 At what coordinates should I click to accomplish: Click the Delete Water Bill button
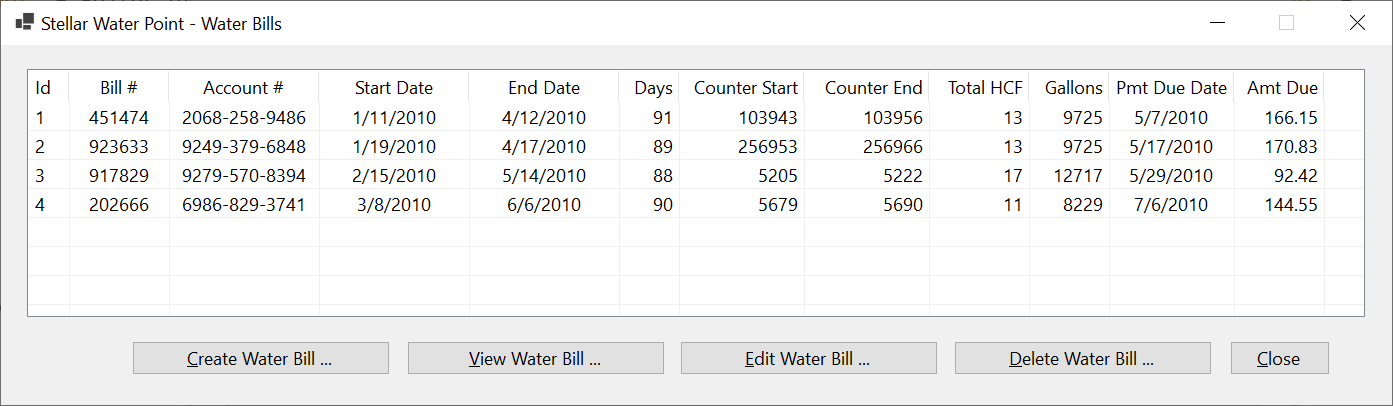tap(1082, 358)
